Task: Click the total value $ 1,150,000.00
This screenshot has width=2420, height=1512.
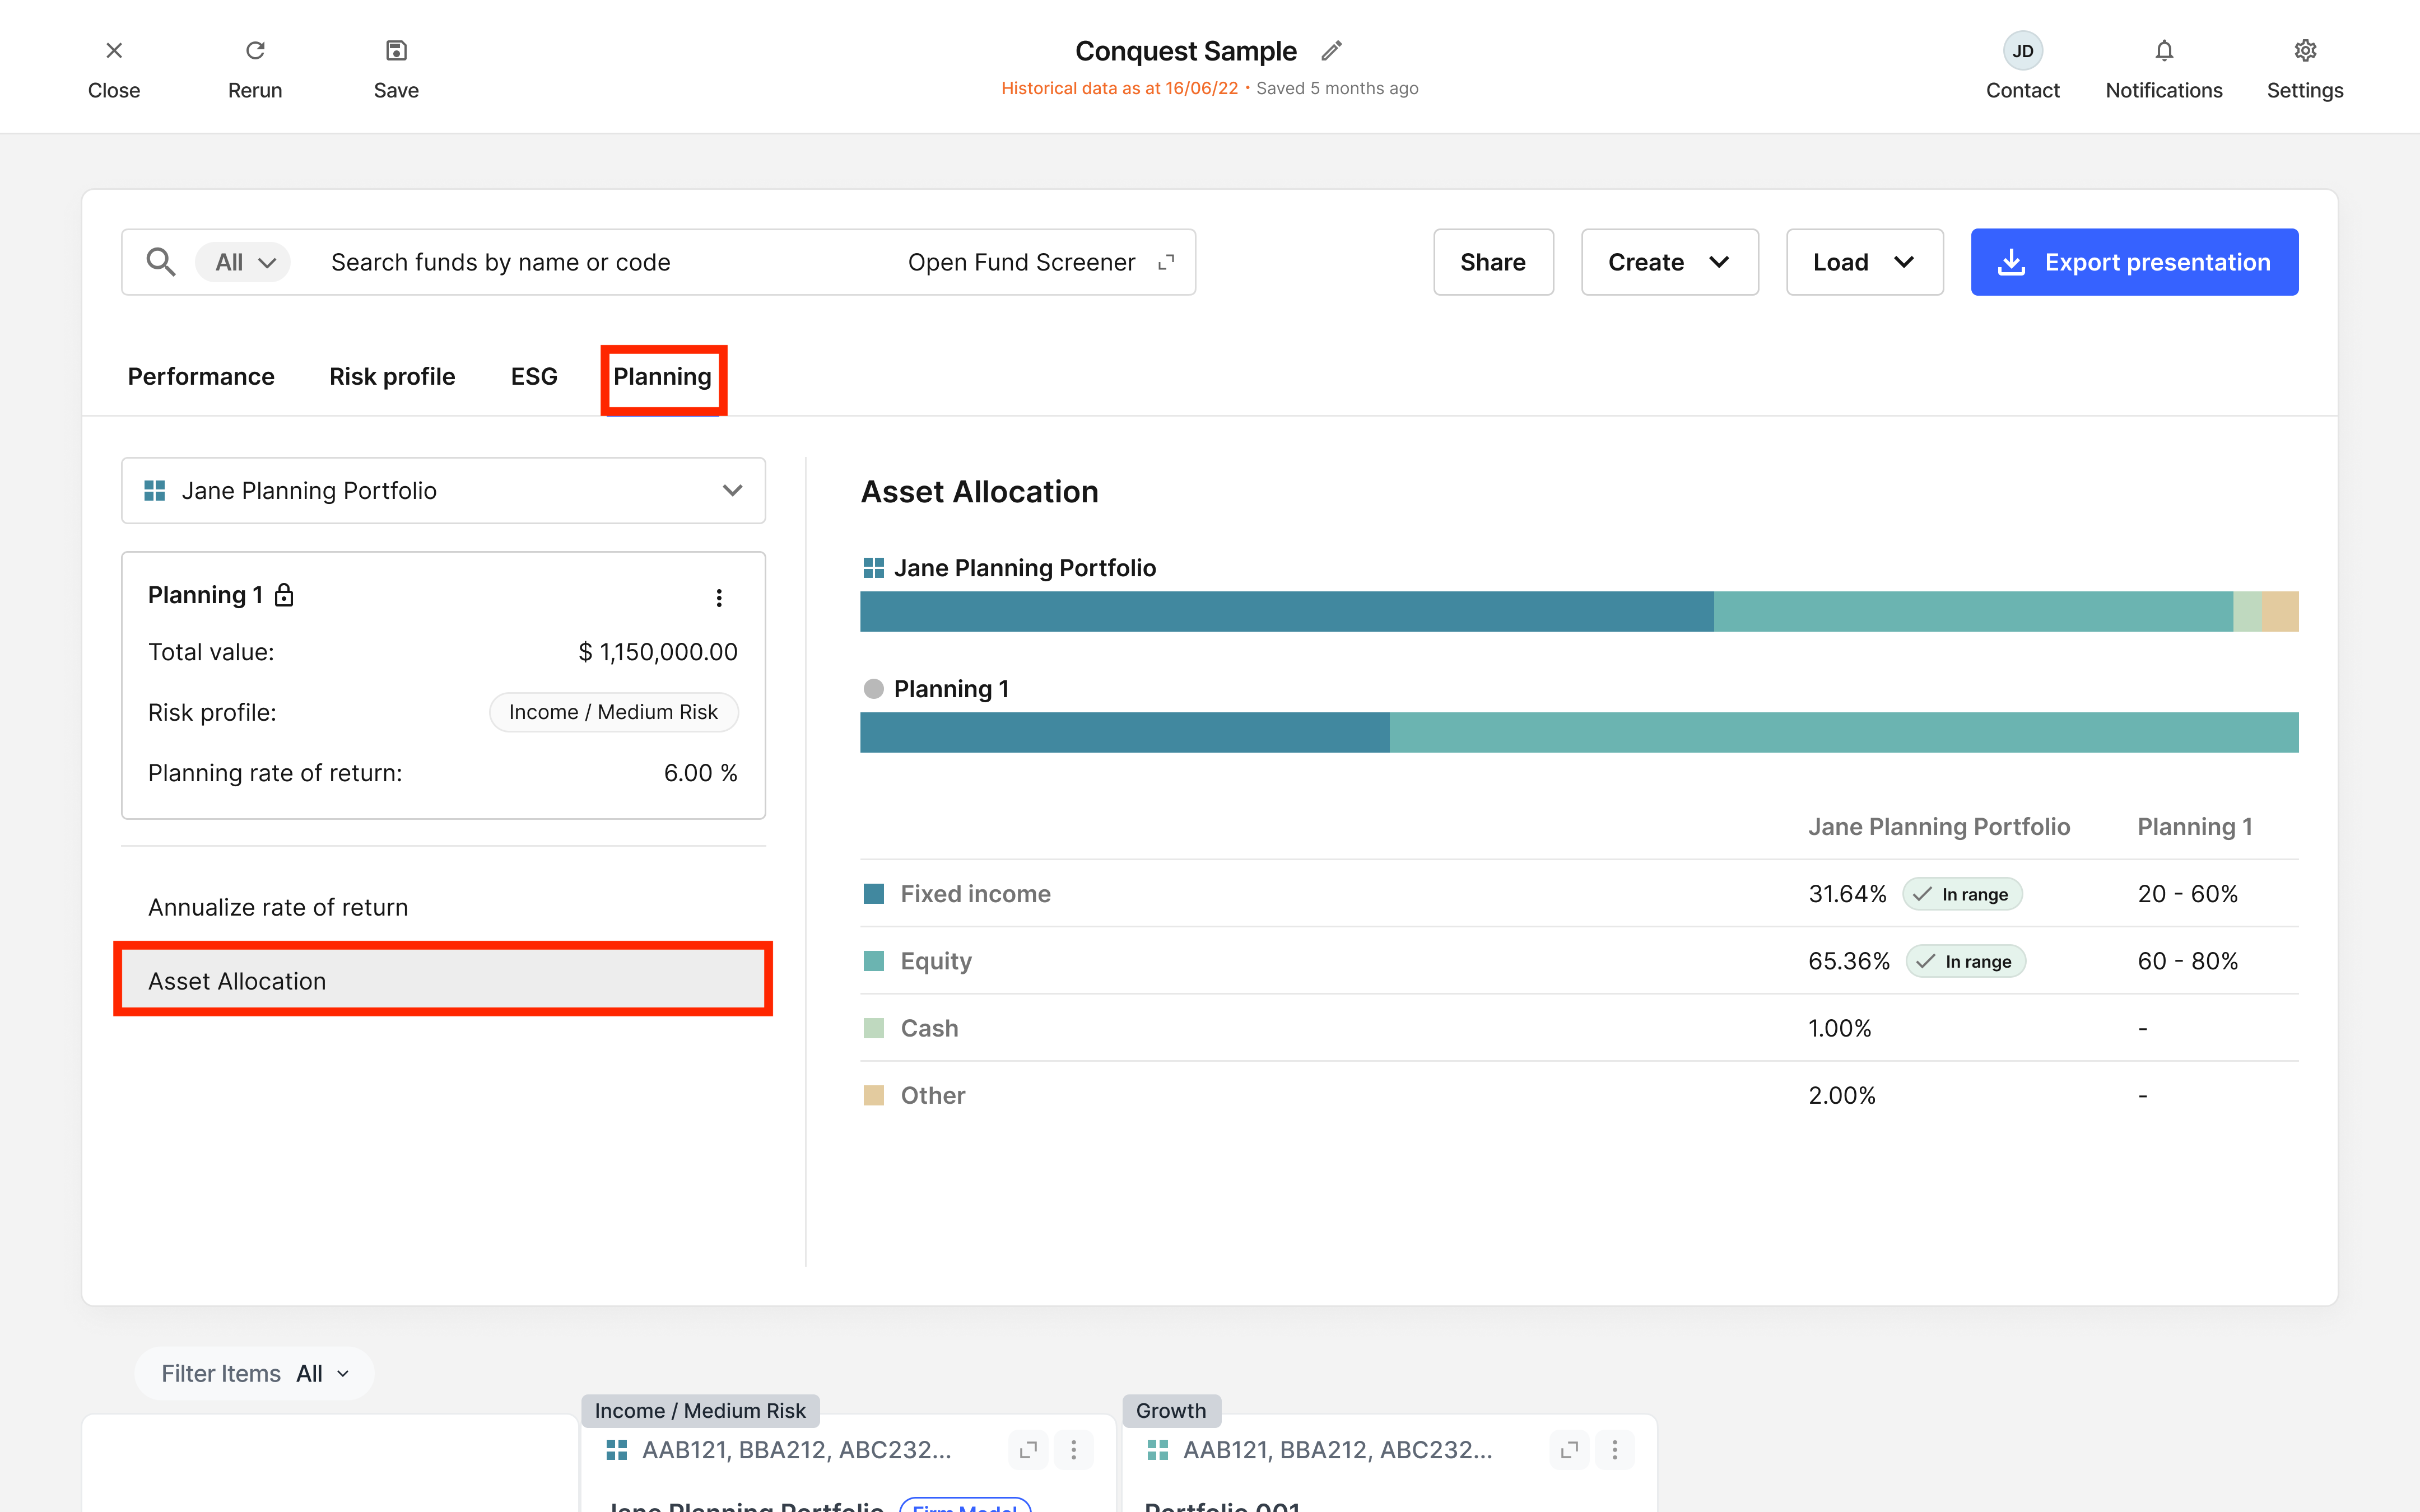Action: [x=658, y=652]
